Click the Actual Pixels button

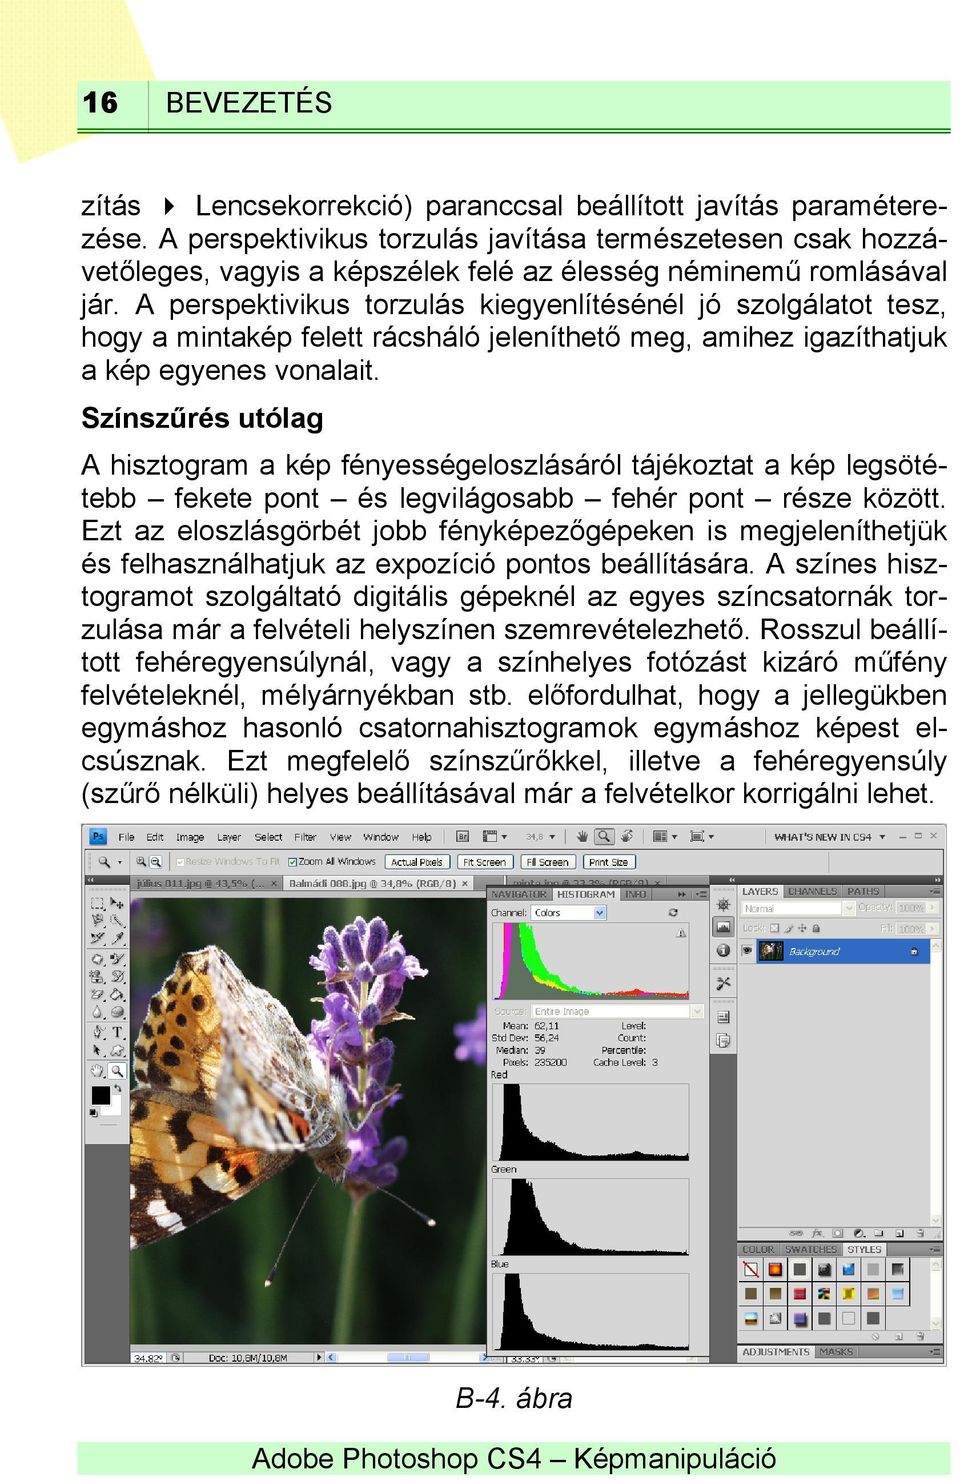[x=416, y=862]
